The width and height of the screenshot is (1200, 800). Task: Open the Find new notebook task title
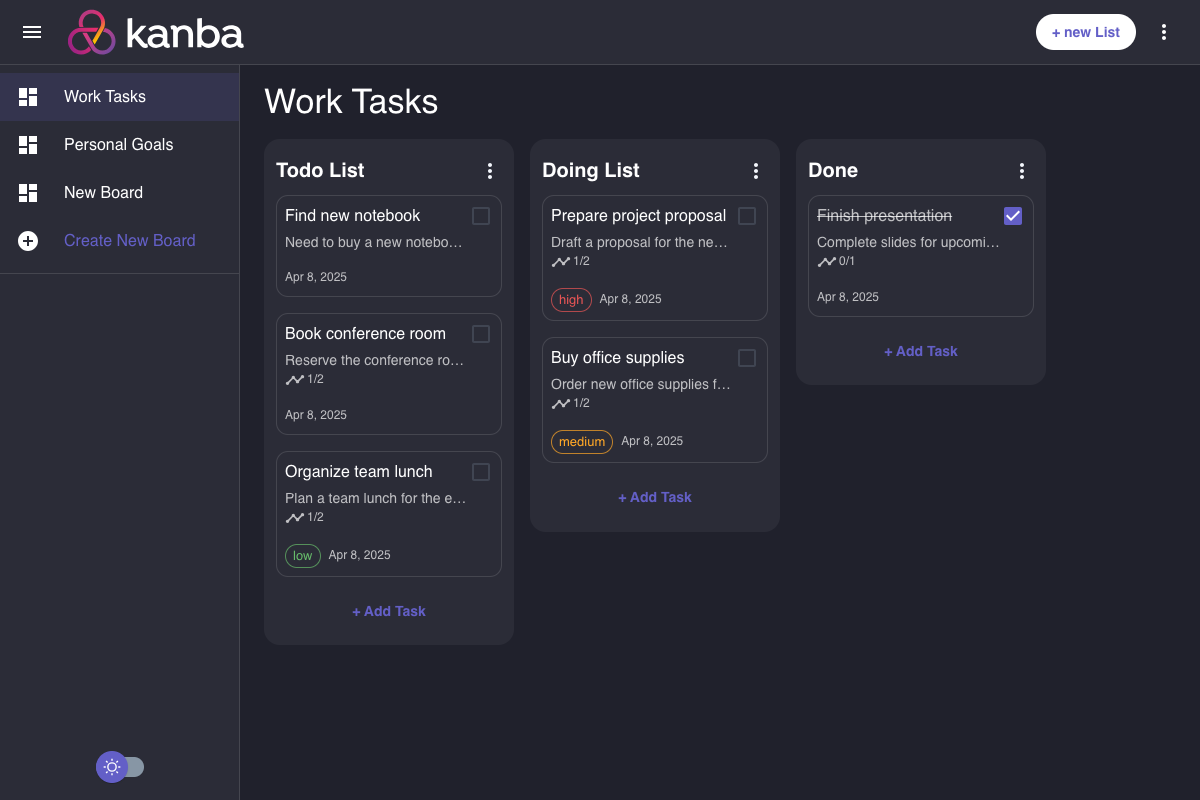click(353, 216)
